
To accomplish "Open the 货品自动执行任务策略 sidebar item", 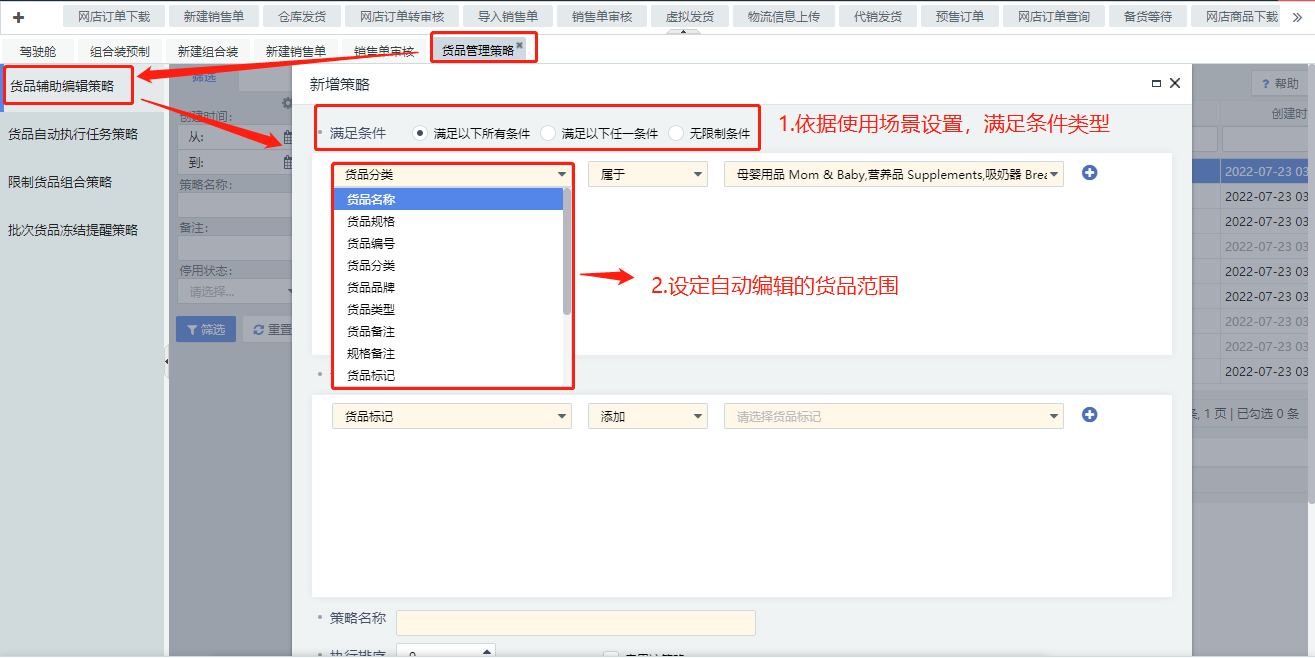I will point(73,134).
